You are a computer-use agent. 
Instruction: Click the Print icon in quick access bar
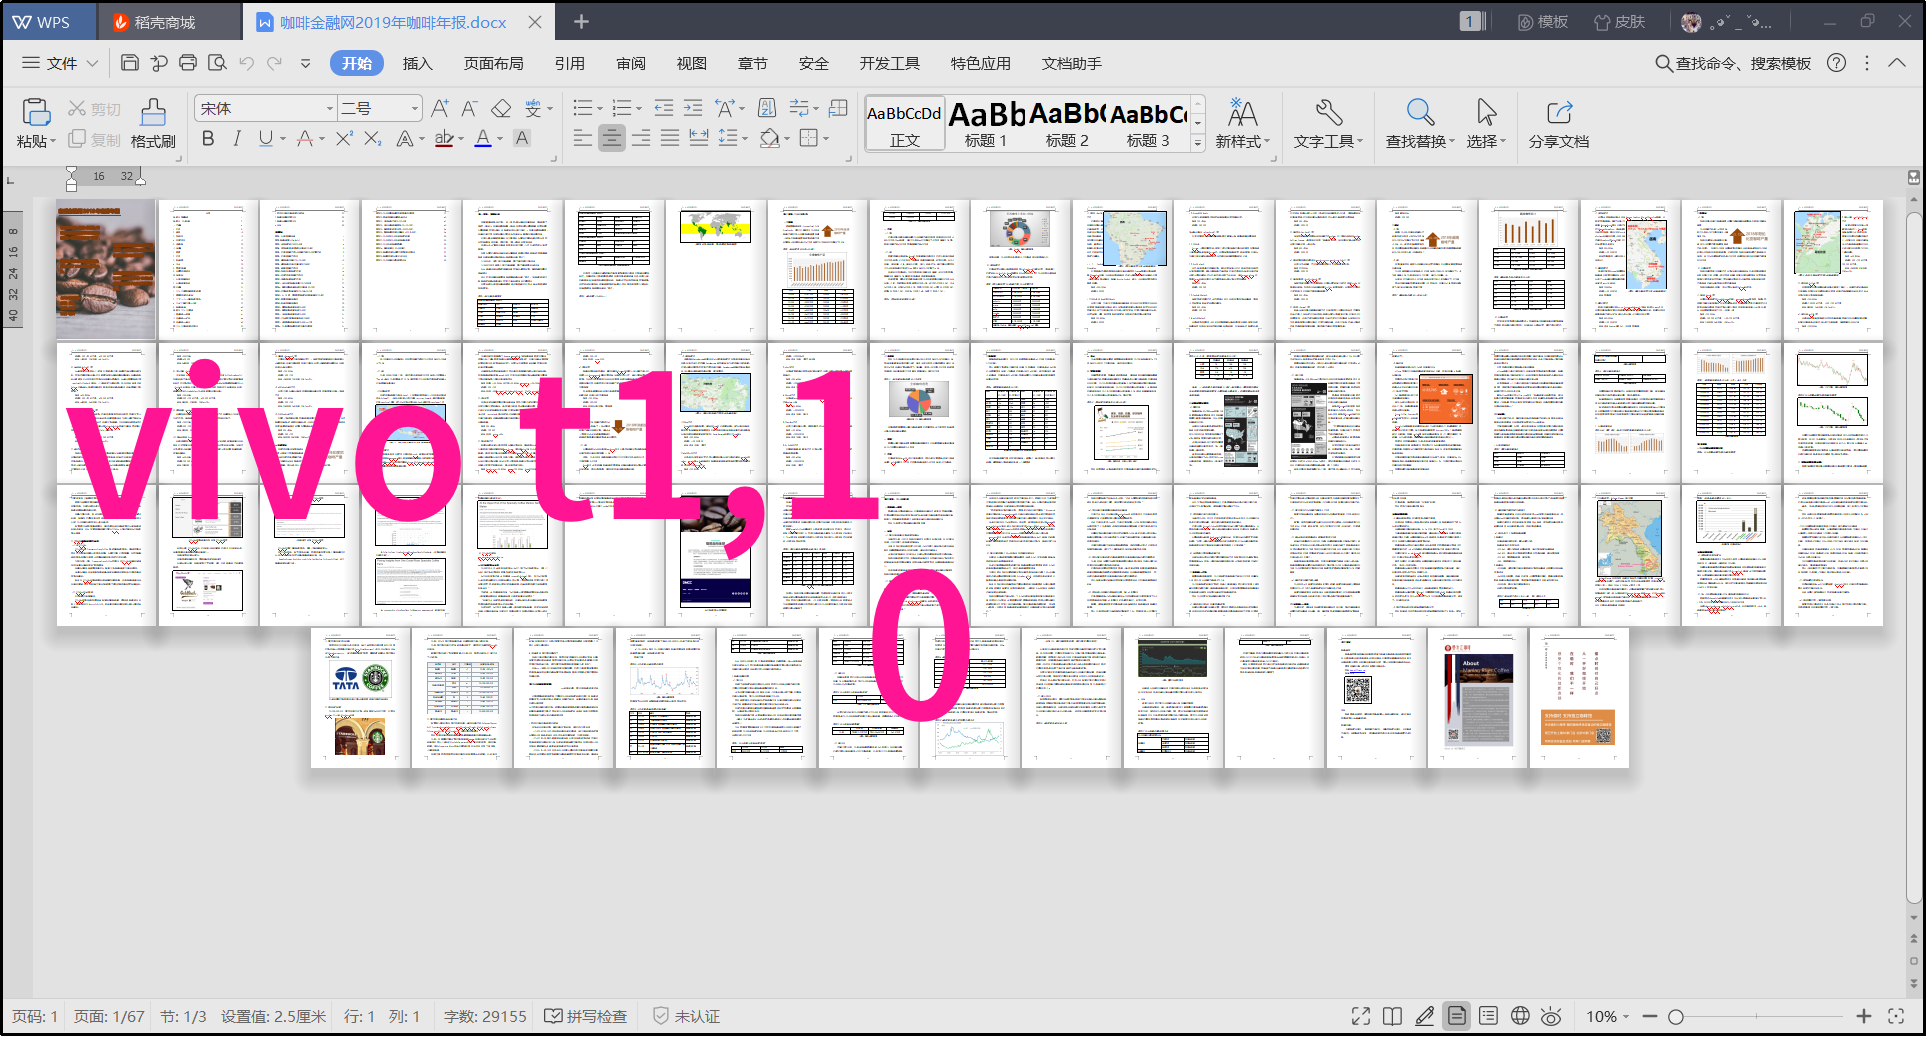187,63
